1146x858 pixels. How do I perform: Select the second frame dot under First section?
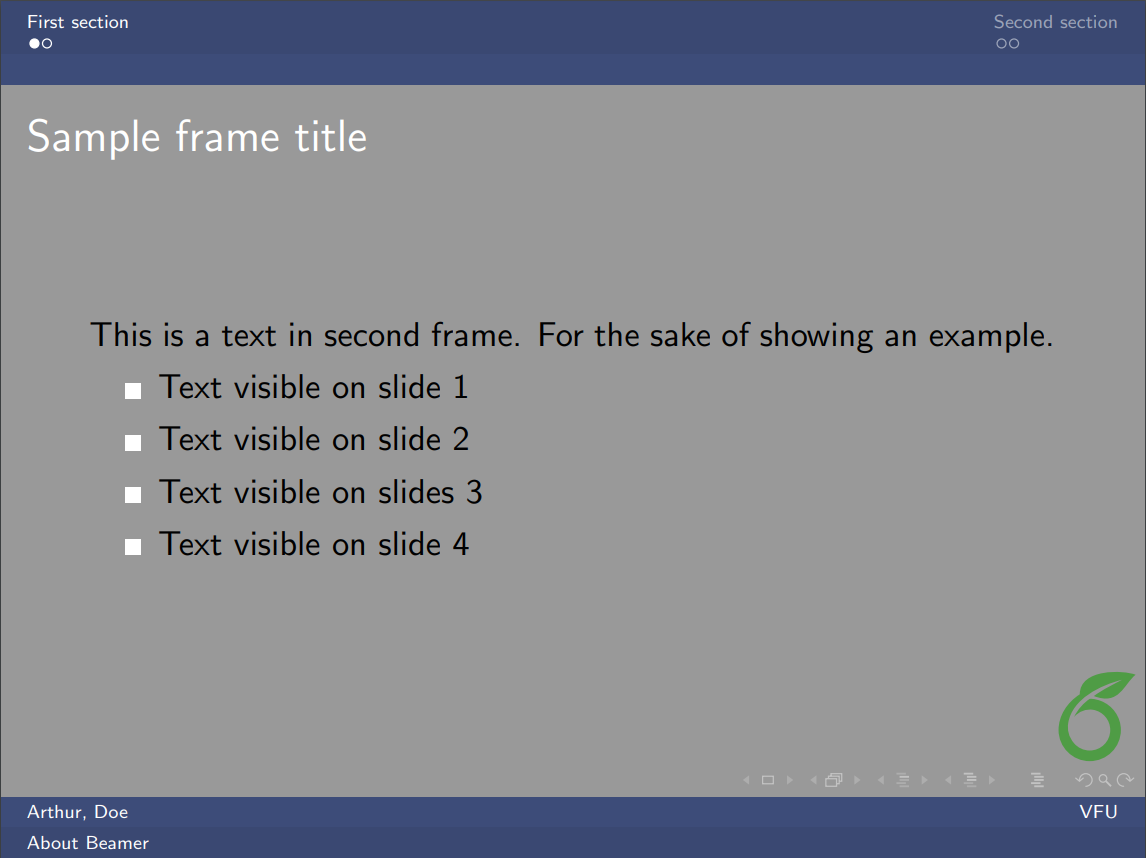[47, 44]
